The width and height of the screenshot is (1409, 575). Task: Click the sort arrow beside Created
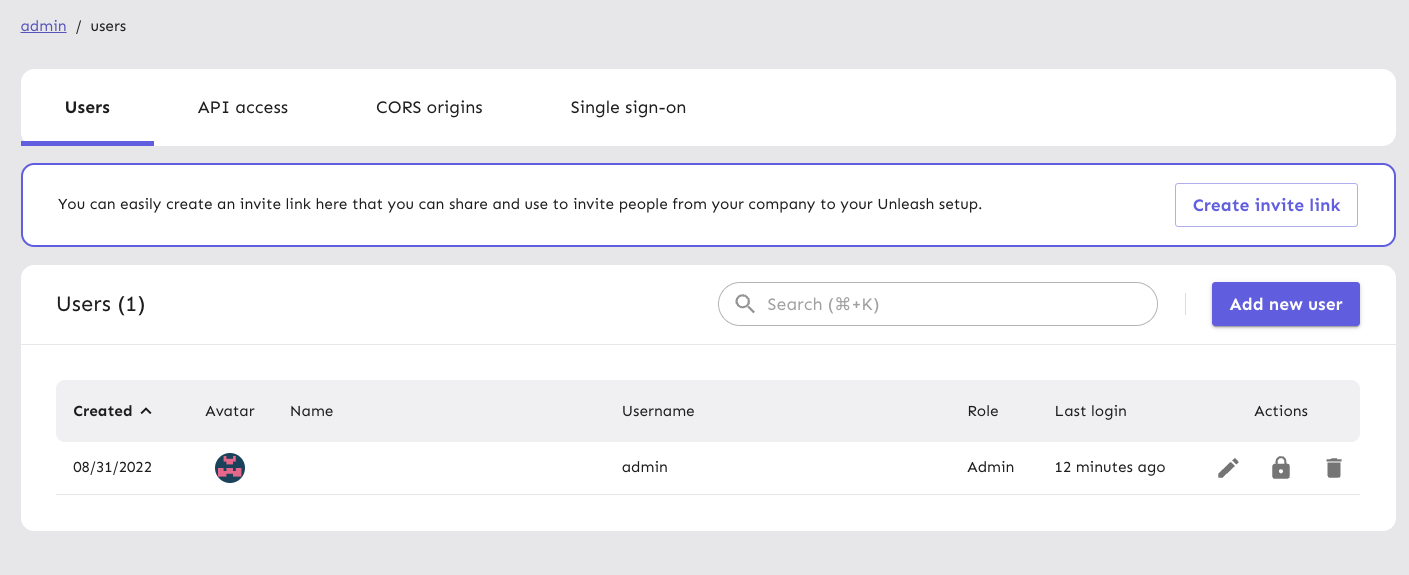[147, 411]
